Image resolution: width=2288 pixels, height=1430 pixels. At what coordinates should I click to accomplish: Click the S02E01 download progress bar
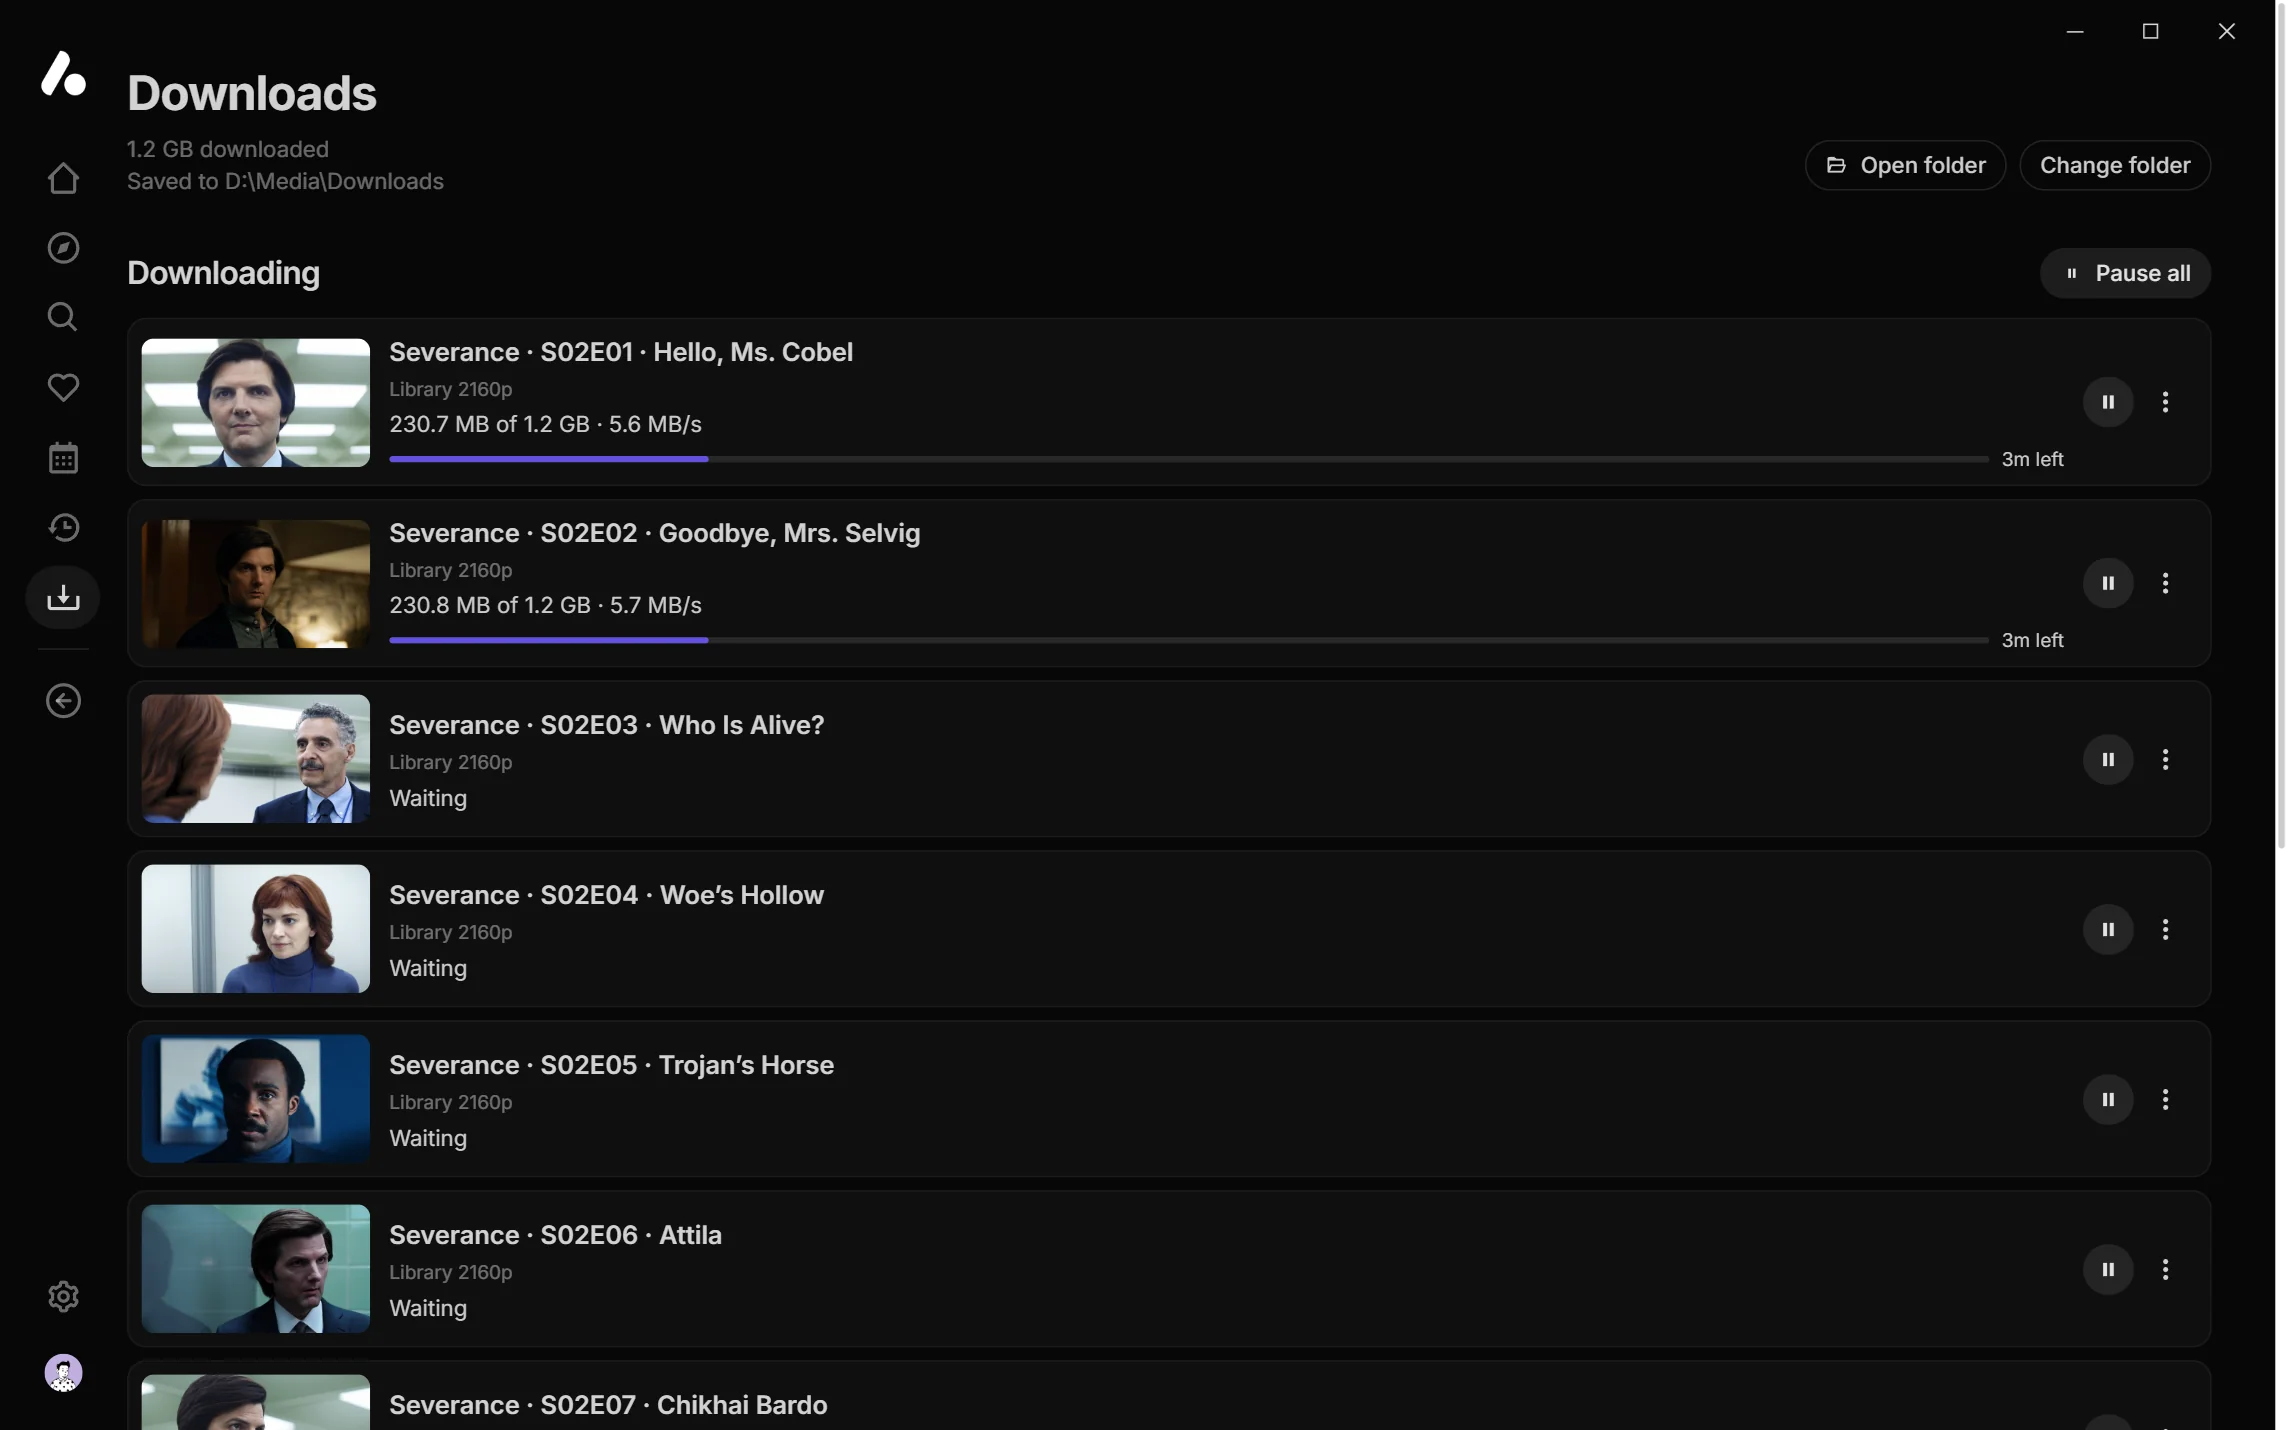[1188, 459]
